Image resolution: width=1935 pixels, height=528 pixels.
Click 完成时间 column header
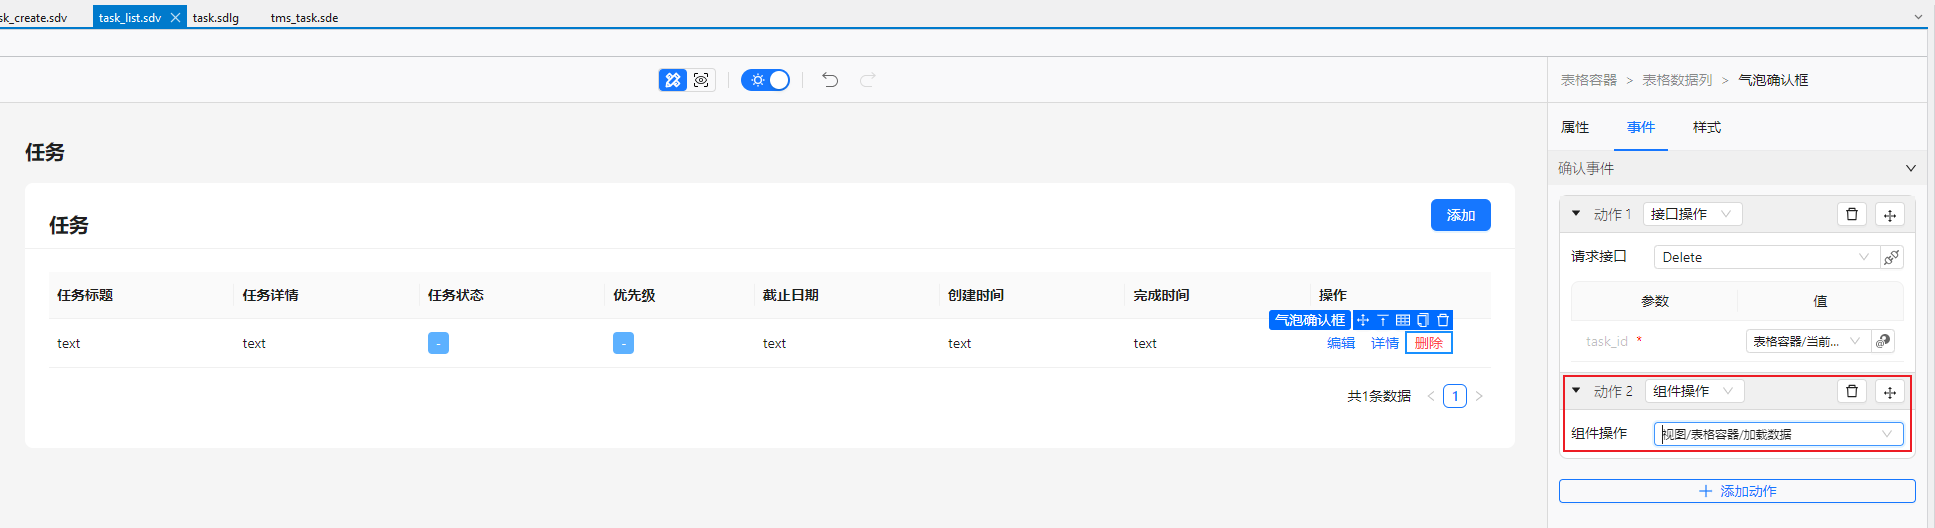1161,295
